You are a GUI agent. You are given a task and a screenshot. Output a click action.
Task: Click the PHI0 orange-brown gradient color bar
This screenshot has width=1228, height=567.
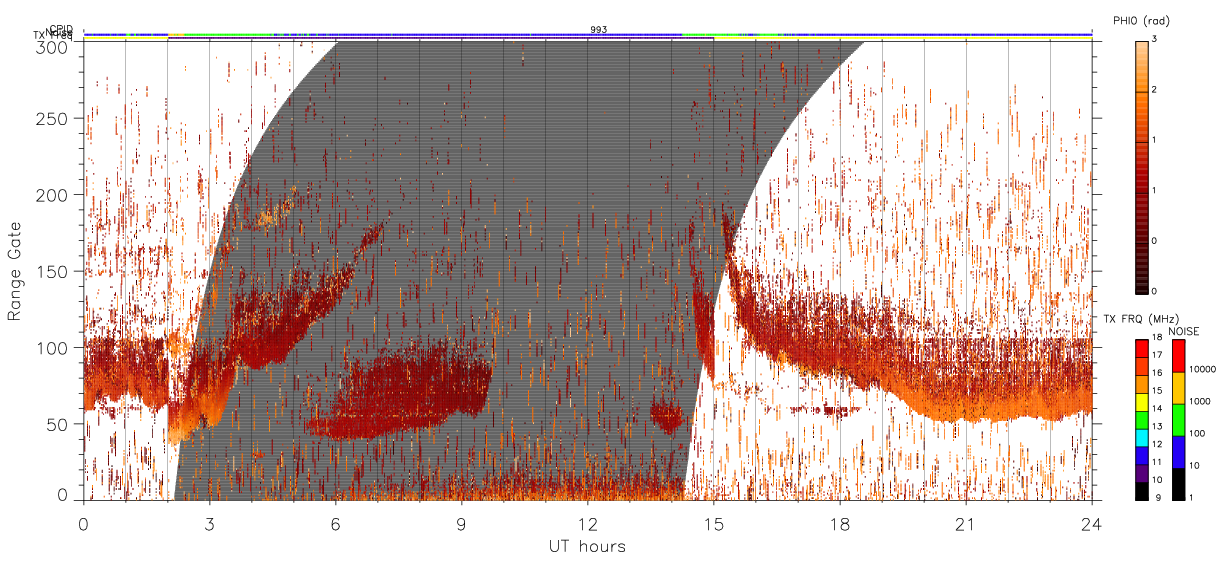(x=1142, y=166)
